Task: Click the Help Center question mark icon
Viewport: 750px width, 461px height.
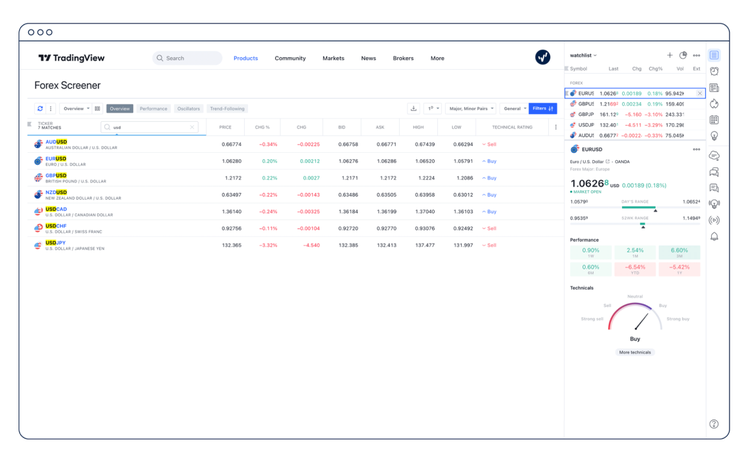Action: tap(714, 424)
